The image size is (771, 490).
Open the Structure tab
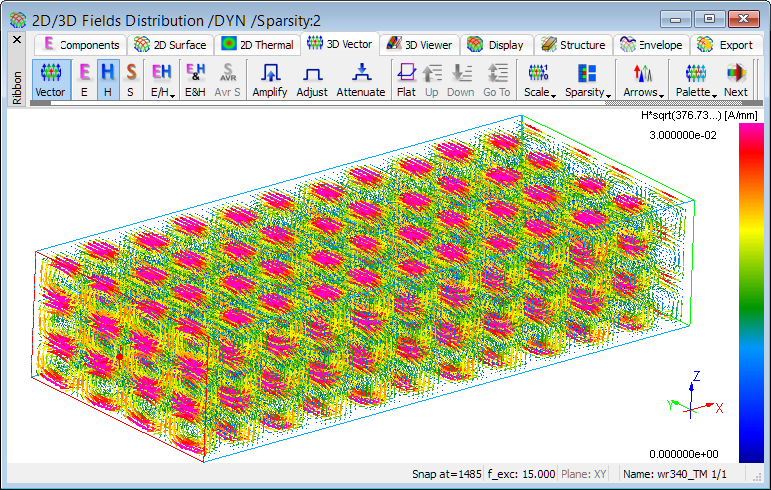tap(572, 45)
